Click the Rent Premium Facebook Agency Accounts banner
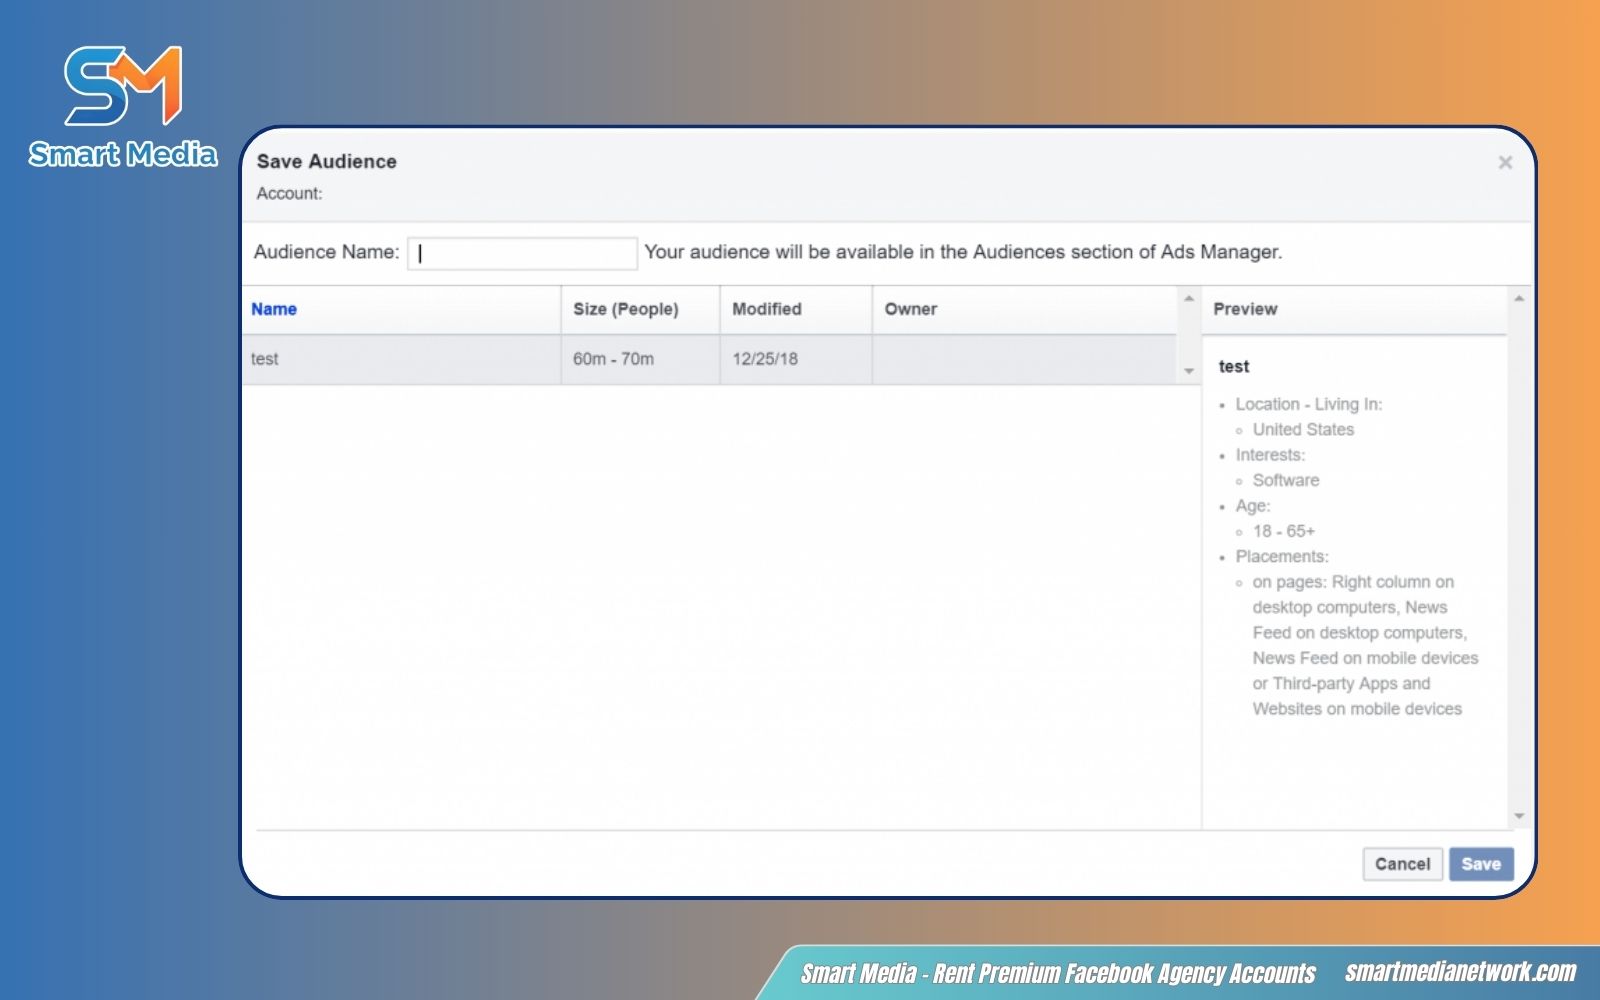Image resolution: width=1600 pixels, height=1000 pixels. pos(1058,973)
